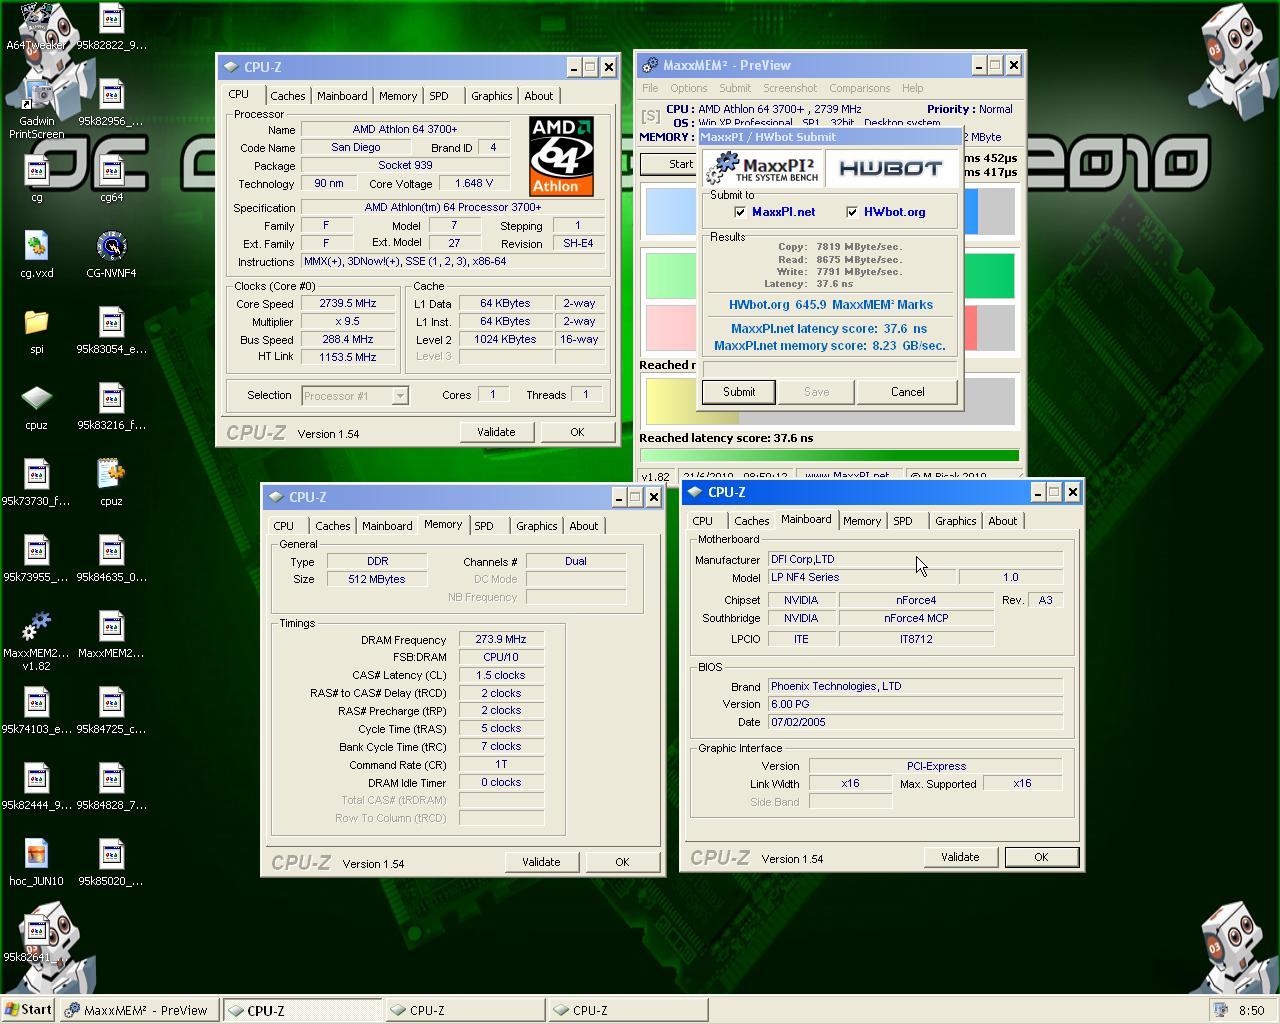This screenshot has height=1024, width=1280.
Task: Open the 95k84828_7 file icon
Action: coord(111,786)
